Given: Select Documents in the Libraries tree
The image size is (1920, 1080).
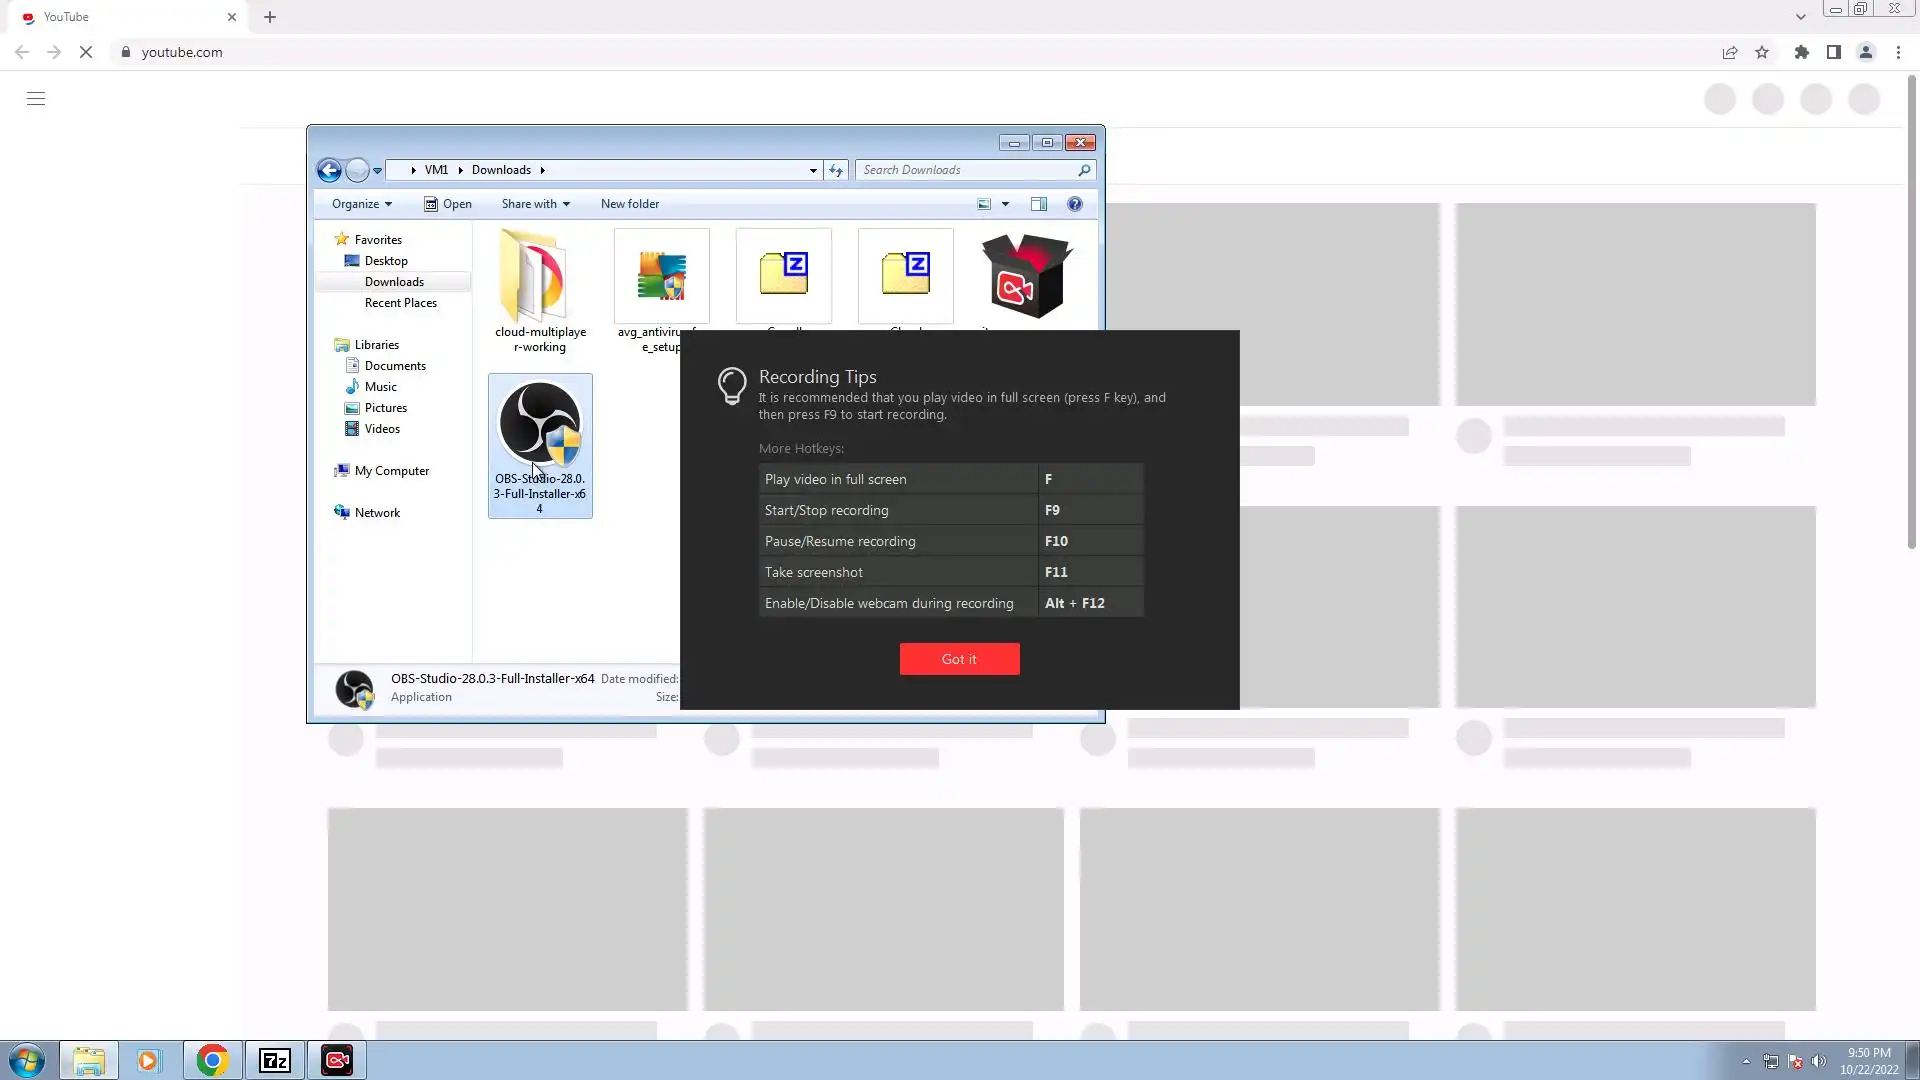Looking at the screenshot, I should tap(395, 366).
